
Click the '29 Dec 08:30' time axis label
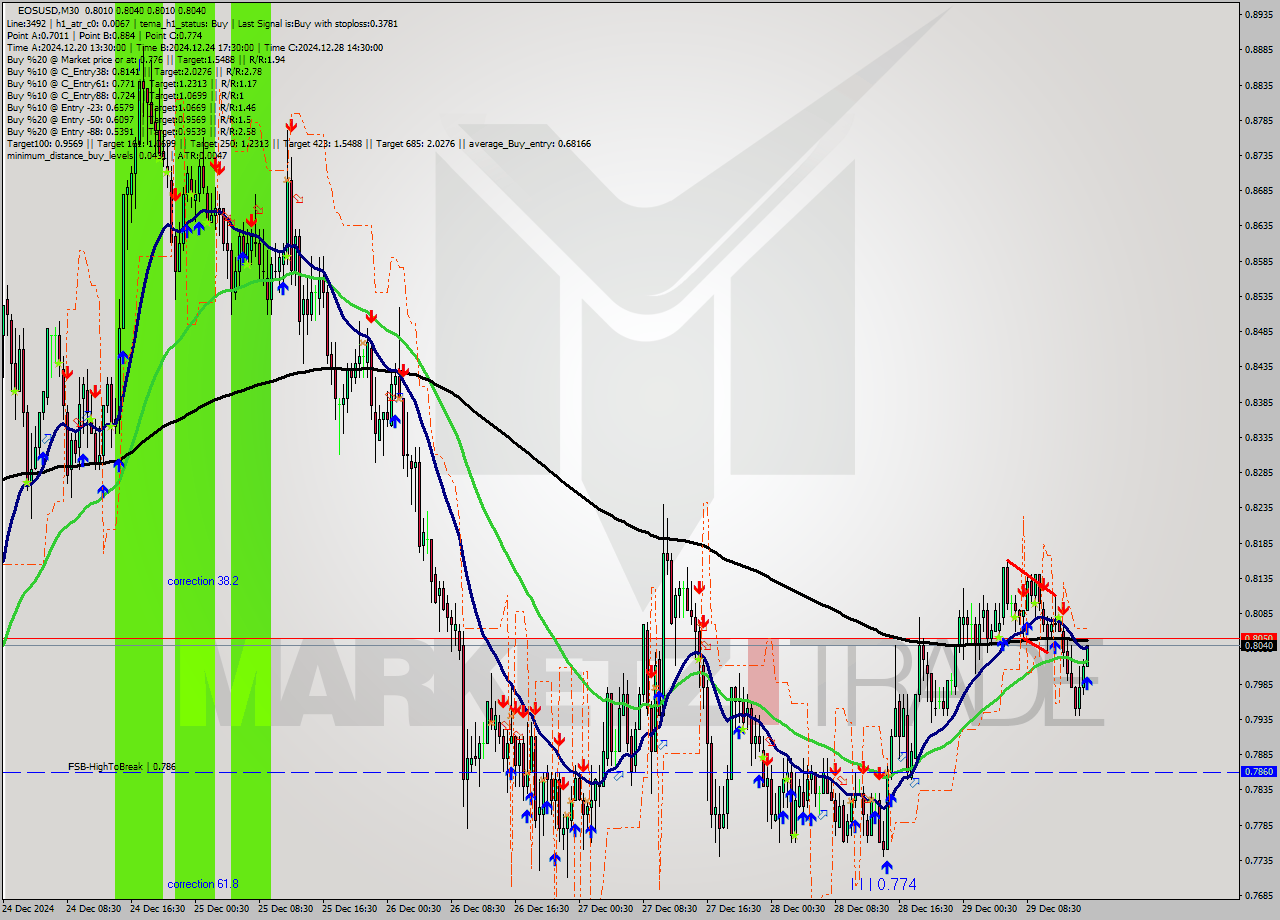pyautogui.click(x=1053, y=909)
